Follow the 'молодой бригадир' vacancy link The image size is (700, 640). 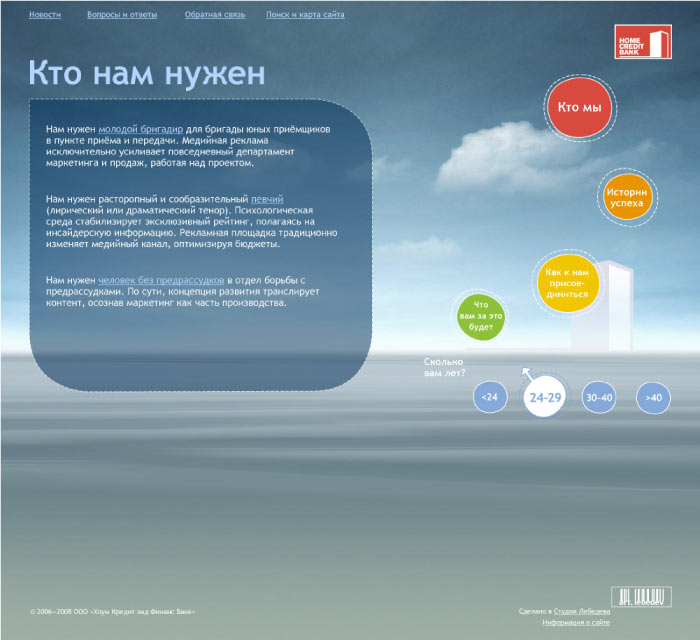(x=140, y=130)
